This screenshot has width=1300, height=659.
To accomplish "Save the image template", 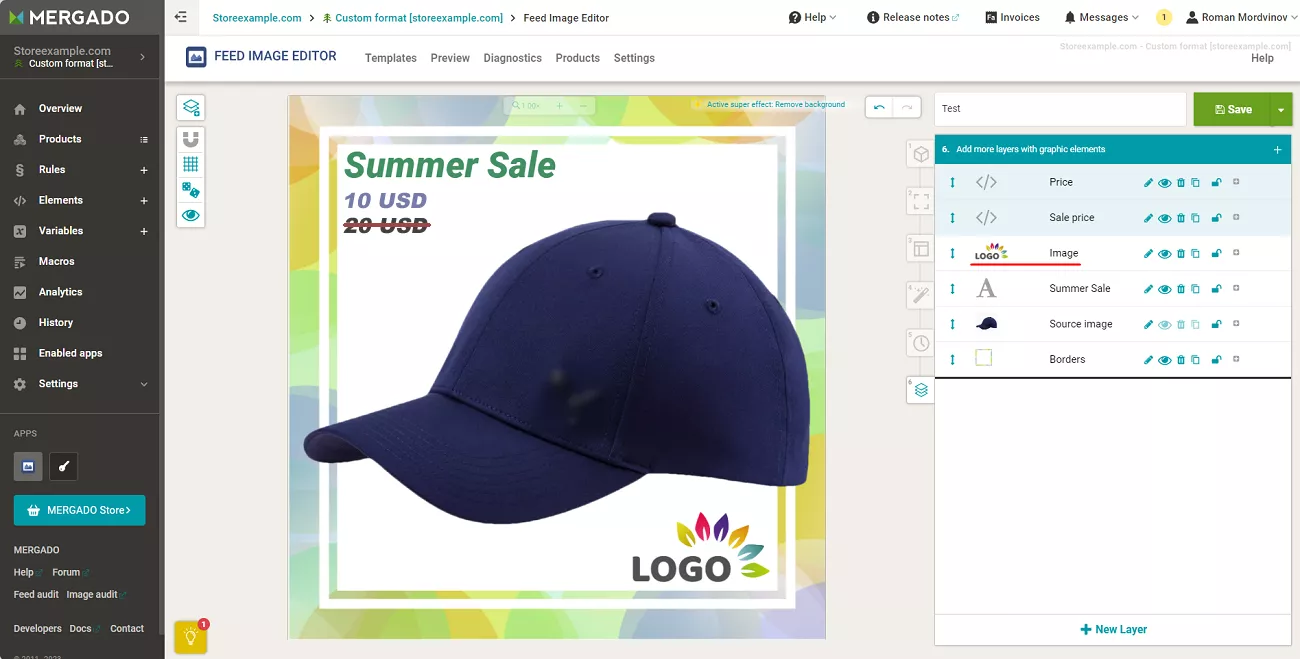I will 1232,110.
